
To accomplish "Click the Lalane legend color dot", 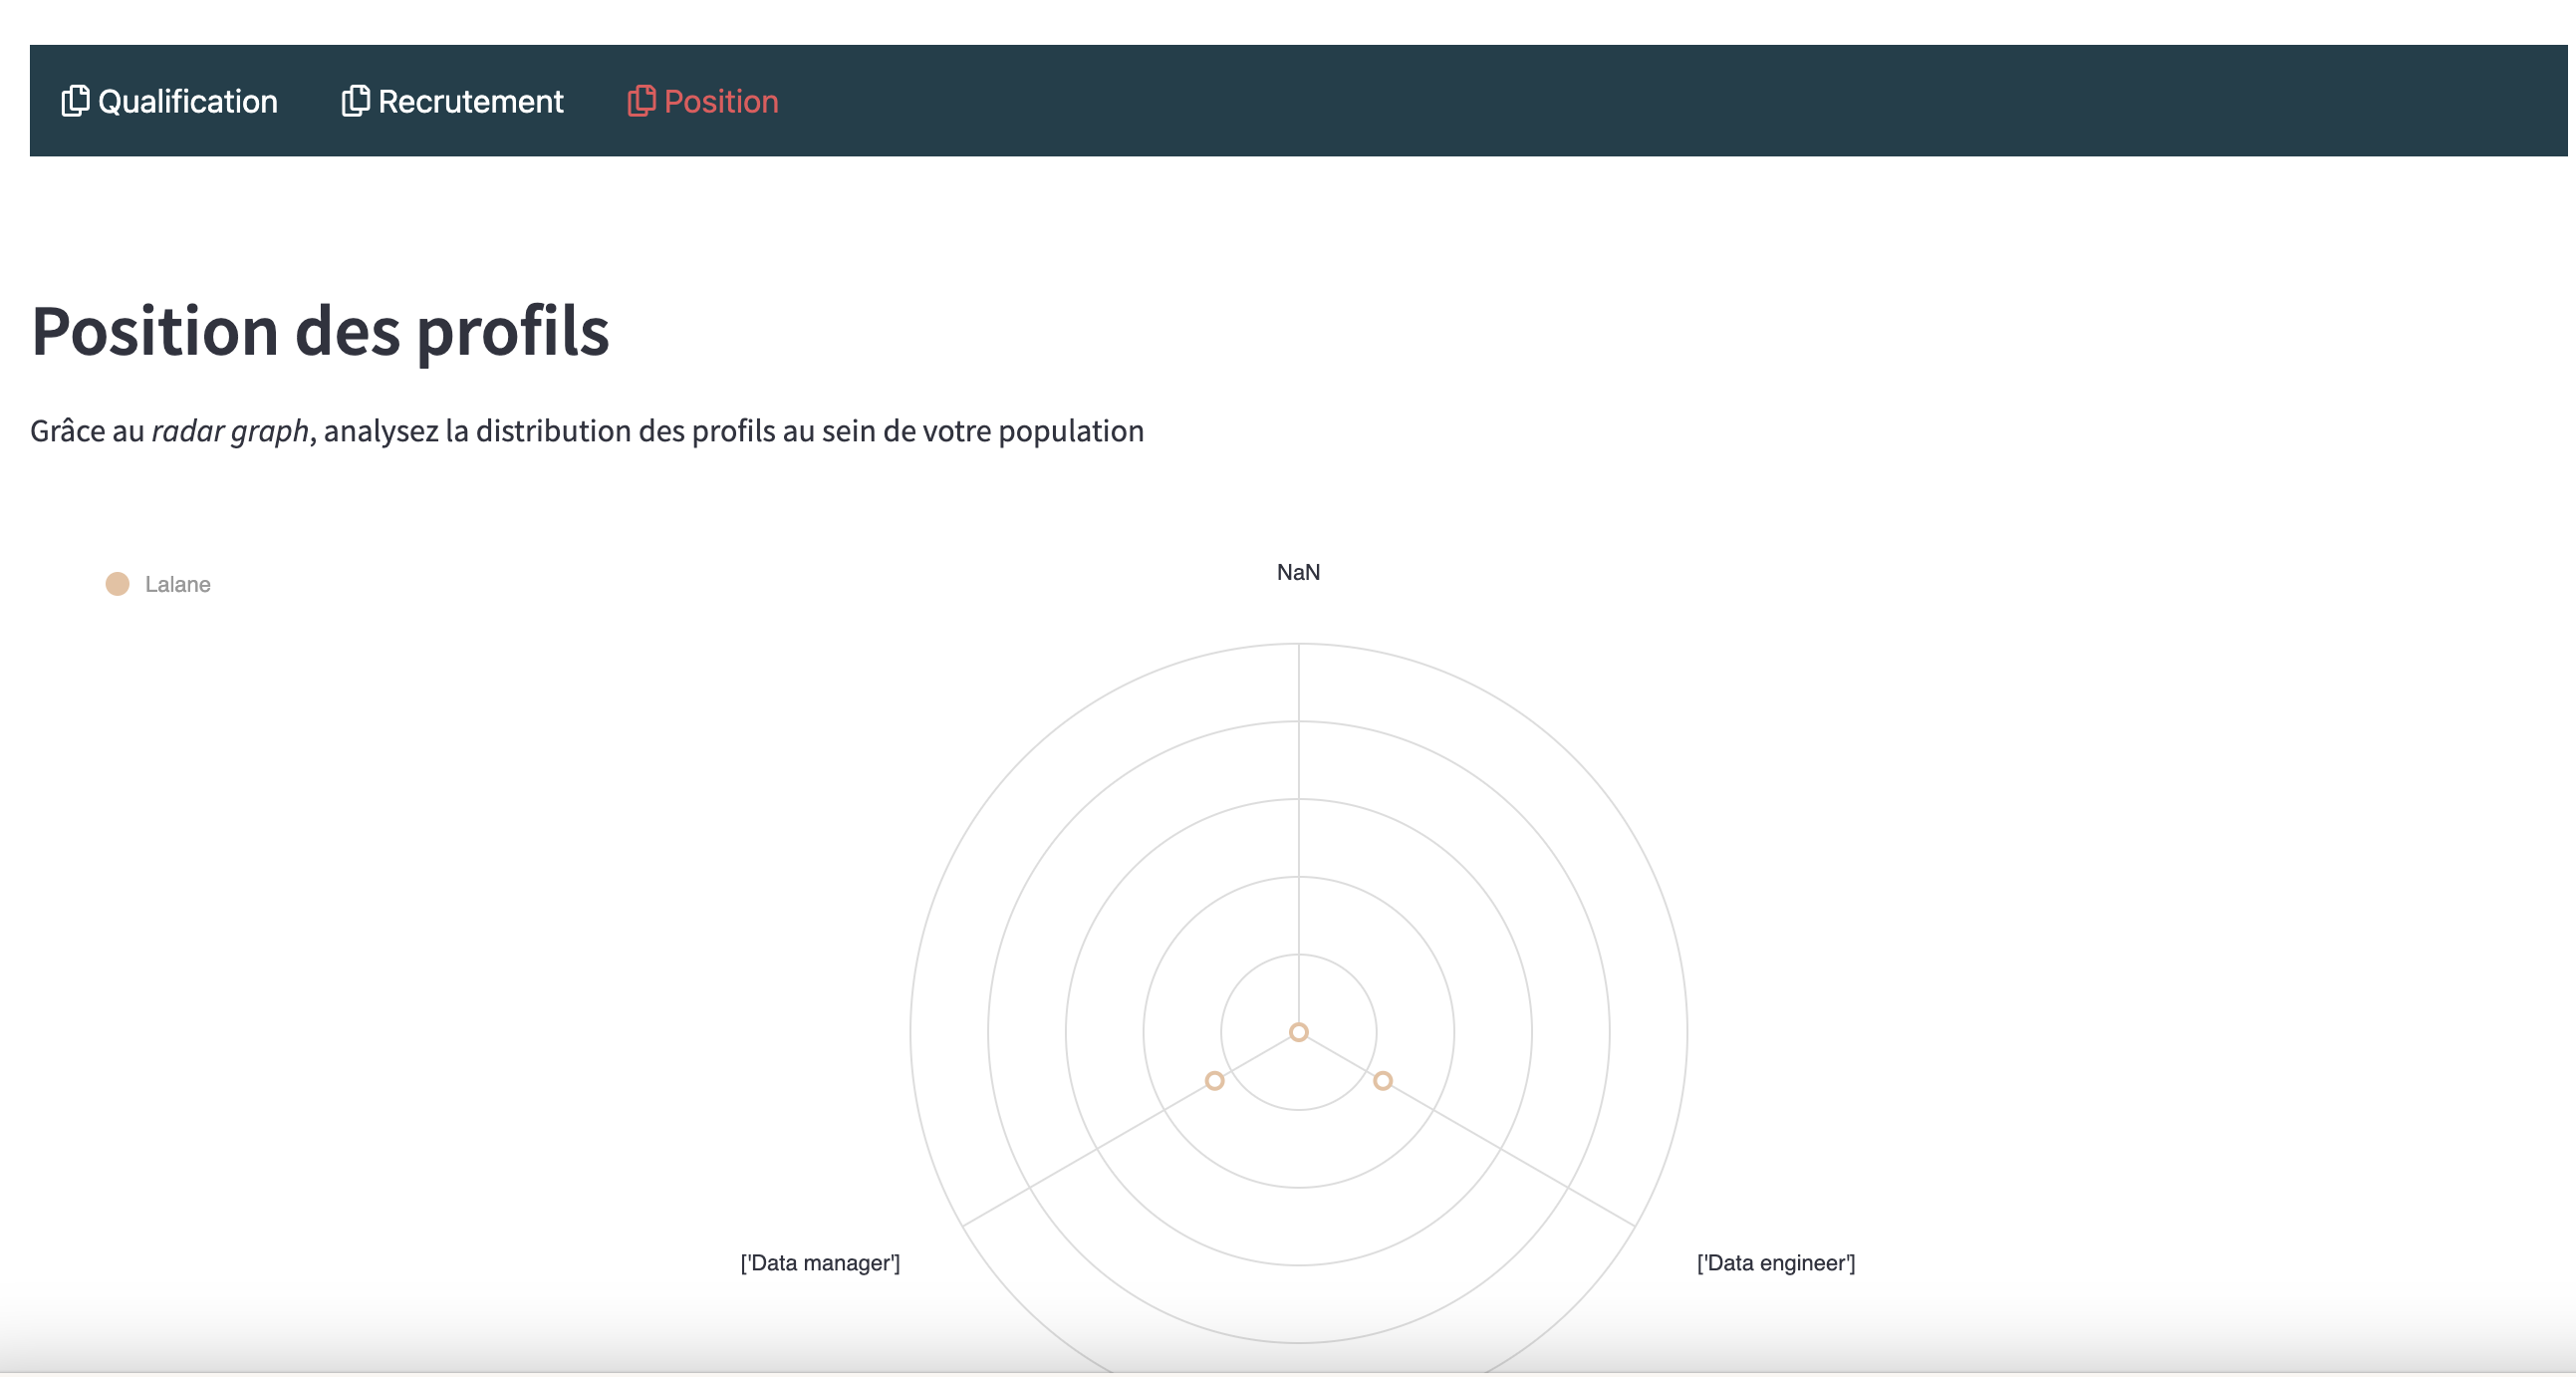I will pyautogui.click(x=117, y=584).
